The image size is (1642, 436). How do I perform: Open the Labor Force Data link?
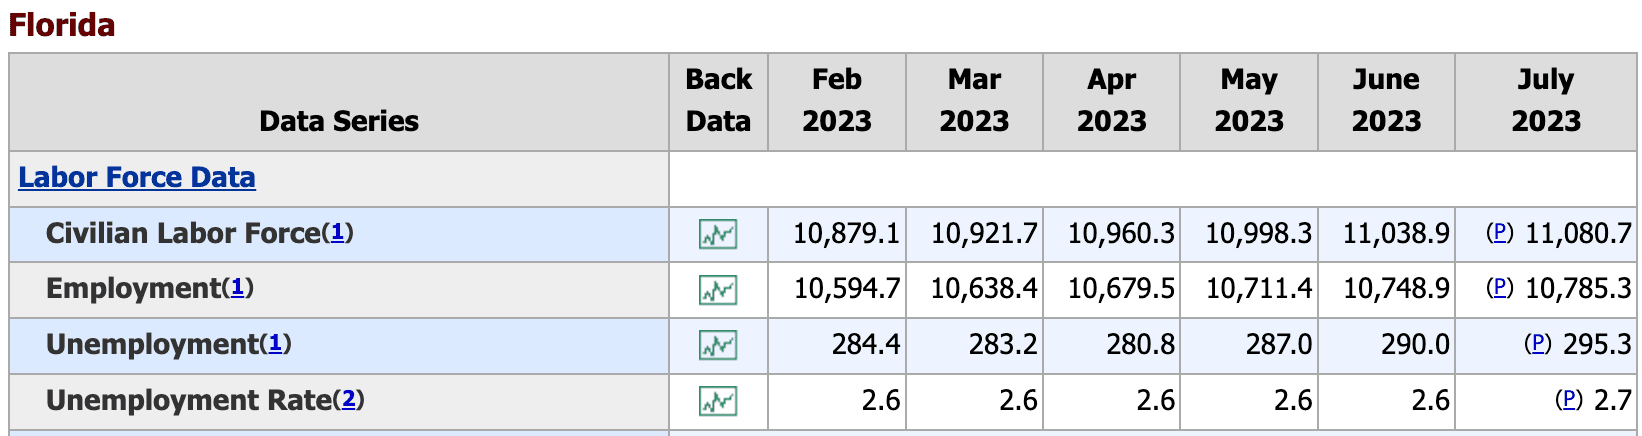137,178
